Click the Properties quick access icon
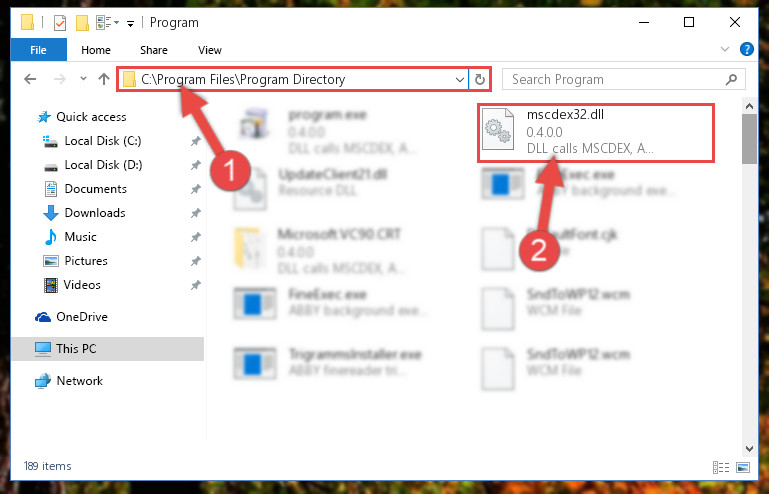 click(x=60, y=23)
